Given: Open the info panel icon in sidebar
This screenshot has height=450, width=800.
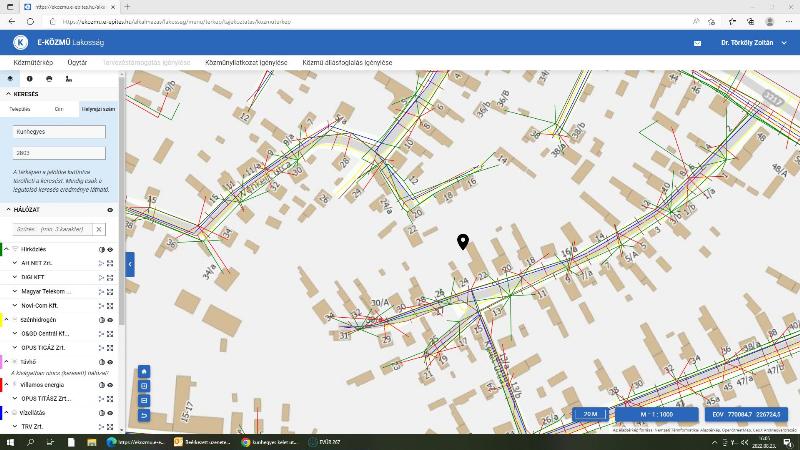Looking at the screenshot, I should pyautogui.click(x=29, y=78).
